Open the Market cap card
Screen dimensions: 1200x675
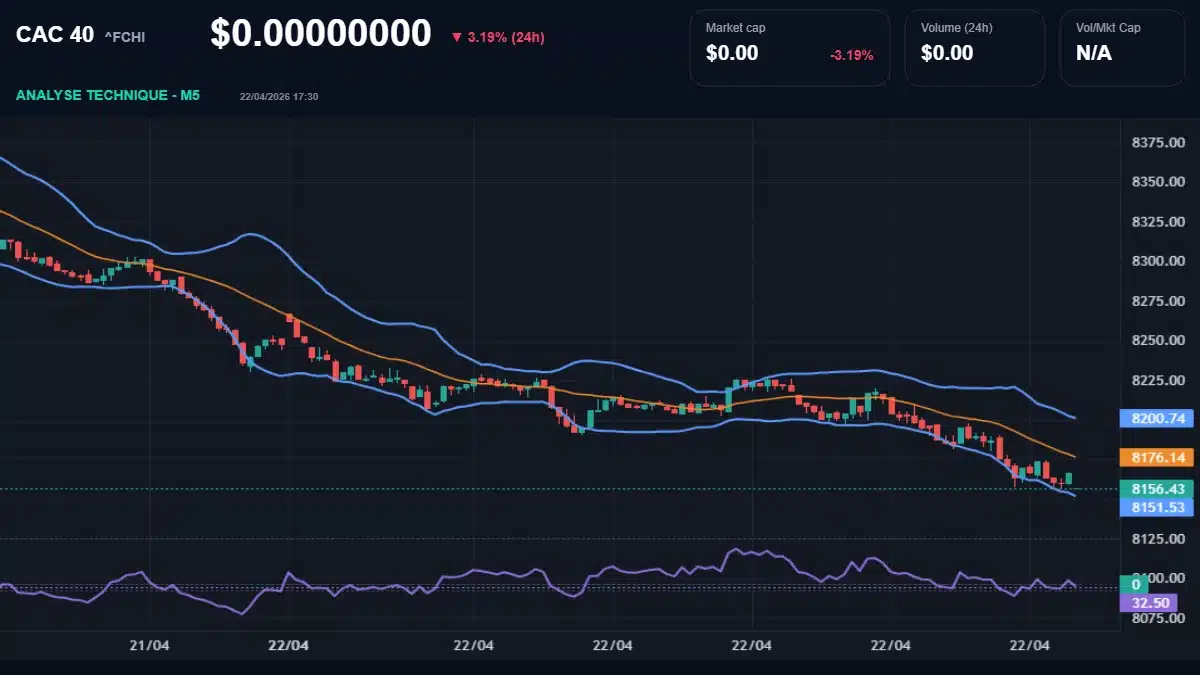pyautogui.click(x=789, y=48)
